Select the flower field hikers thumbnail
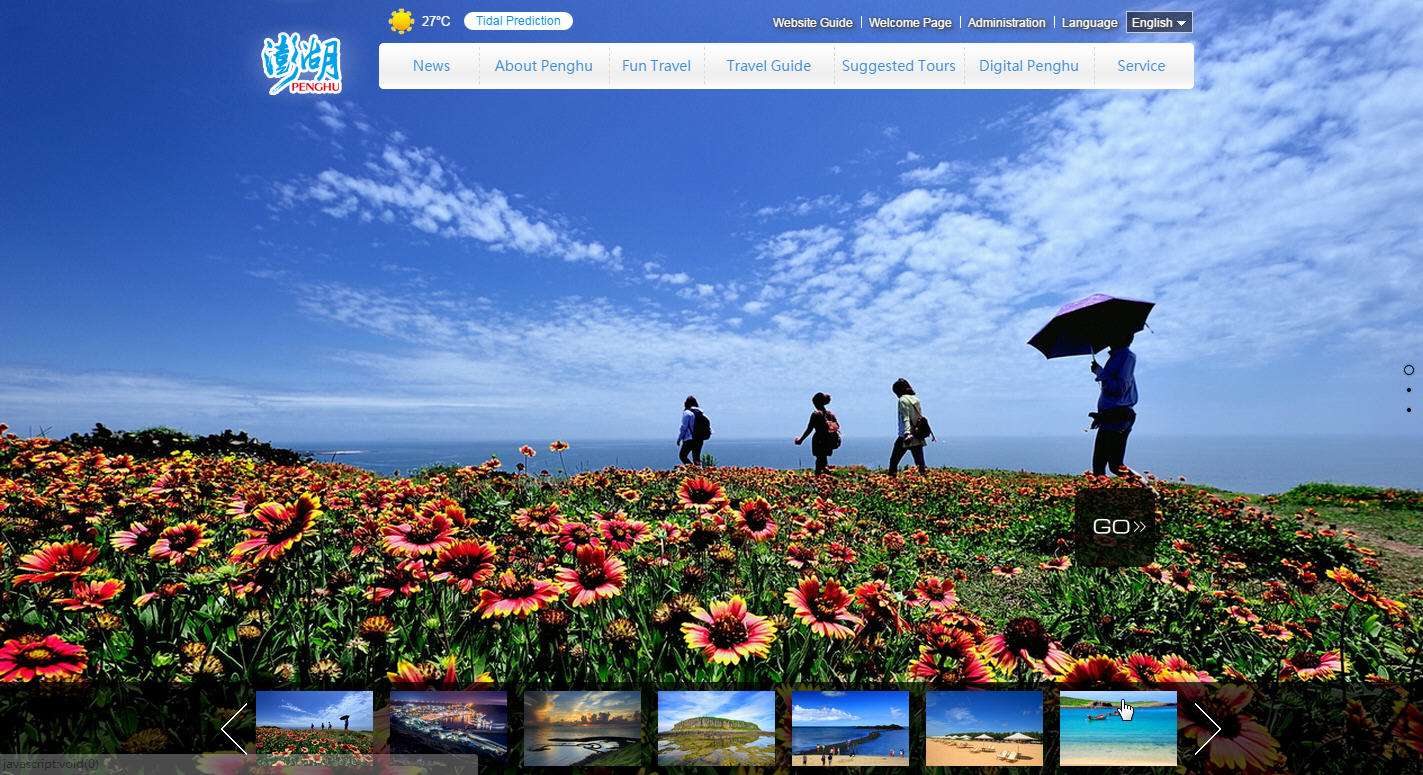 pyautogui.click(x=314, y=728)
